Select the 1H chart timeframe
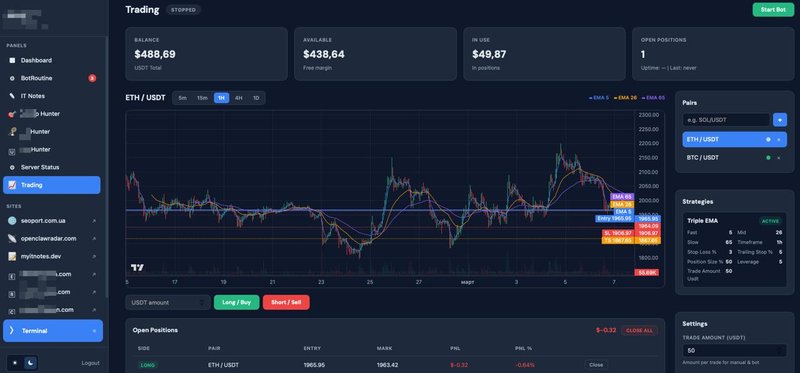The height and width of the screenshot is (373, 800). (x=221, y=98)
